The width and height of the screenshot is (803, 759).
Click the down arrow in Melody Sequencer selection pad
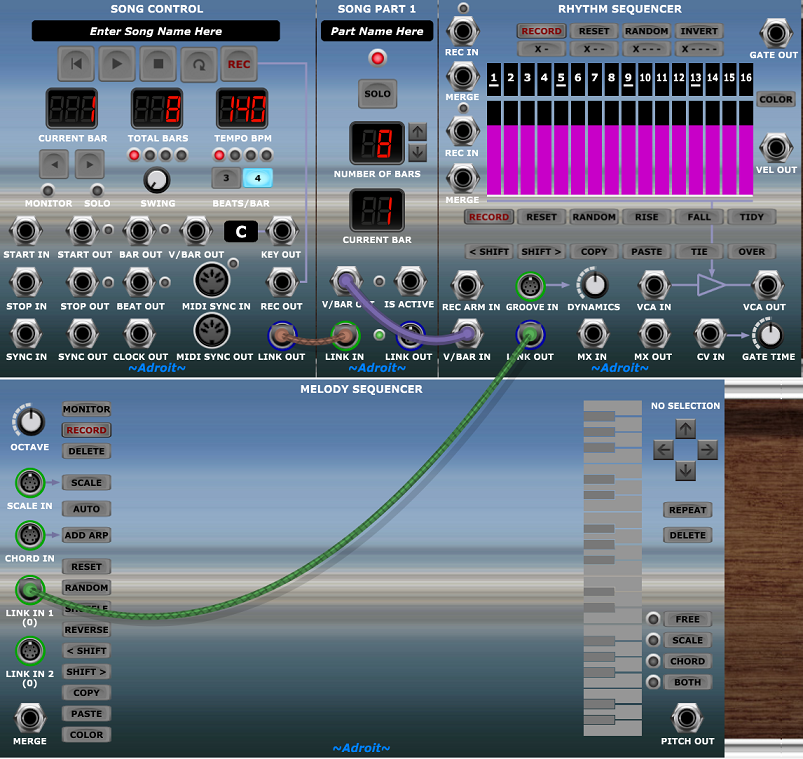685,471
